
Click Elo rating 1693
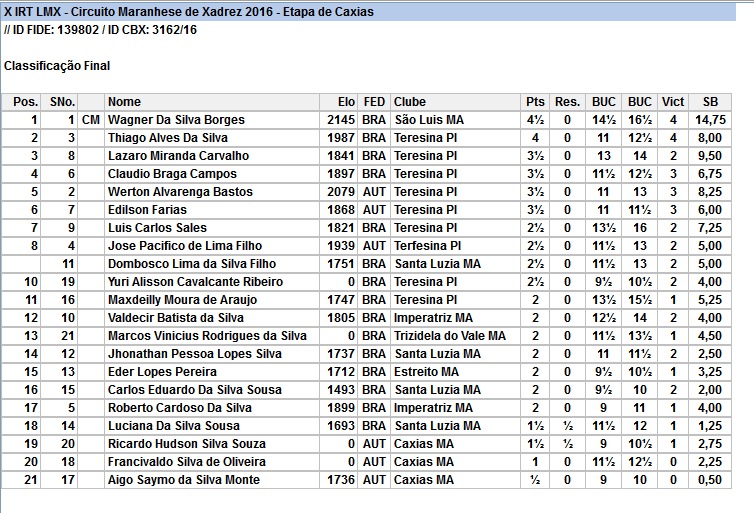(x=341, y=426)
